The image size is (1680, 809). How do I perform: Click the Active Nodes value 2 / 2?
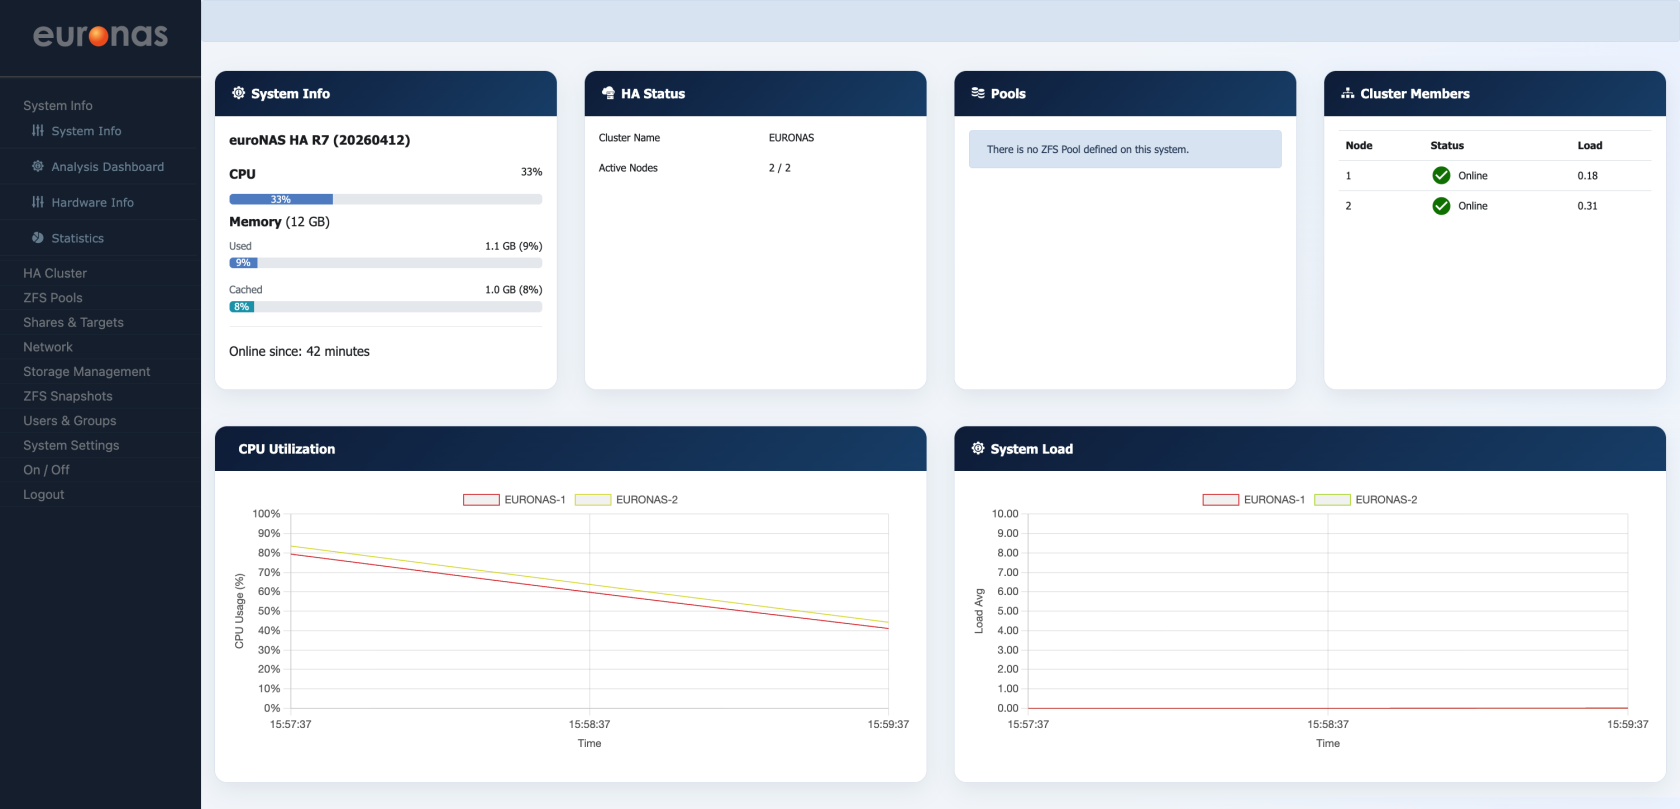click(x=779, y=168)
